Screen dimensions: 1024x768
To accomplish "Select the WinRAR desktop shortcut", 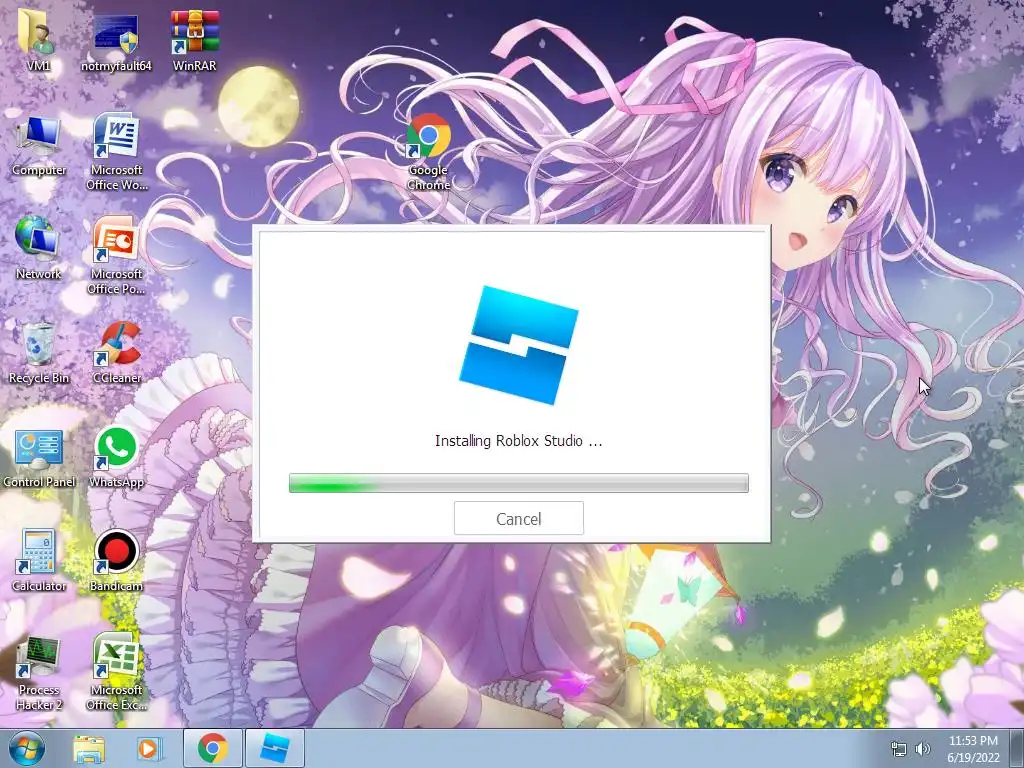I will [195, 40].
